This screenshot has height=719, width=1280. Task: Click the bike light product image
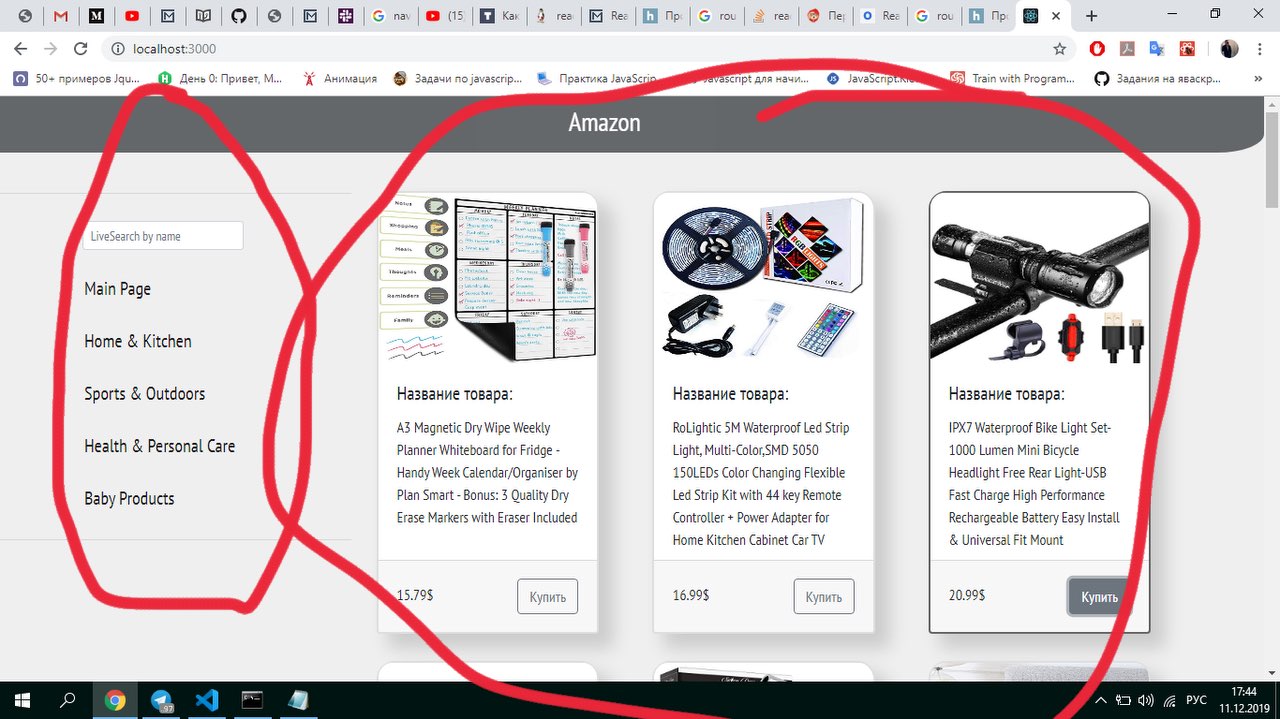click(x=1040, y=278)
